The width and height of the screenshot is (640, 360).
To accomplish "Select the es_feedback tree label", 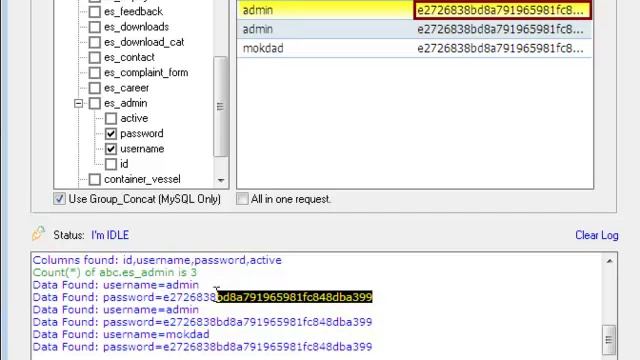I will pos(133,11).
